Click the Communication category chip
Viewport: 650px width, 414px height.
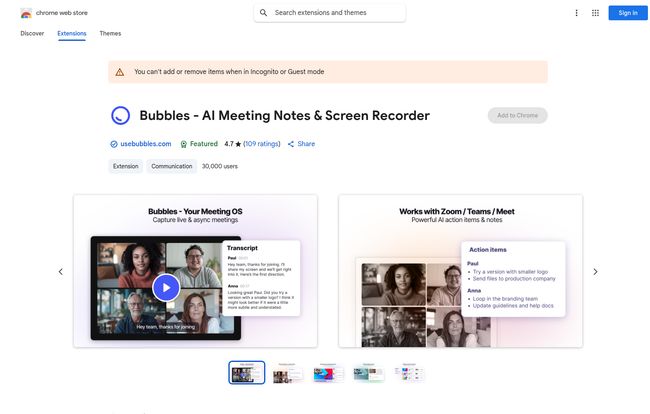click(172, 166)
